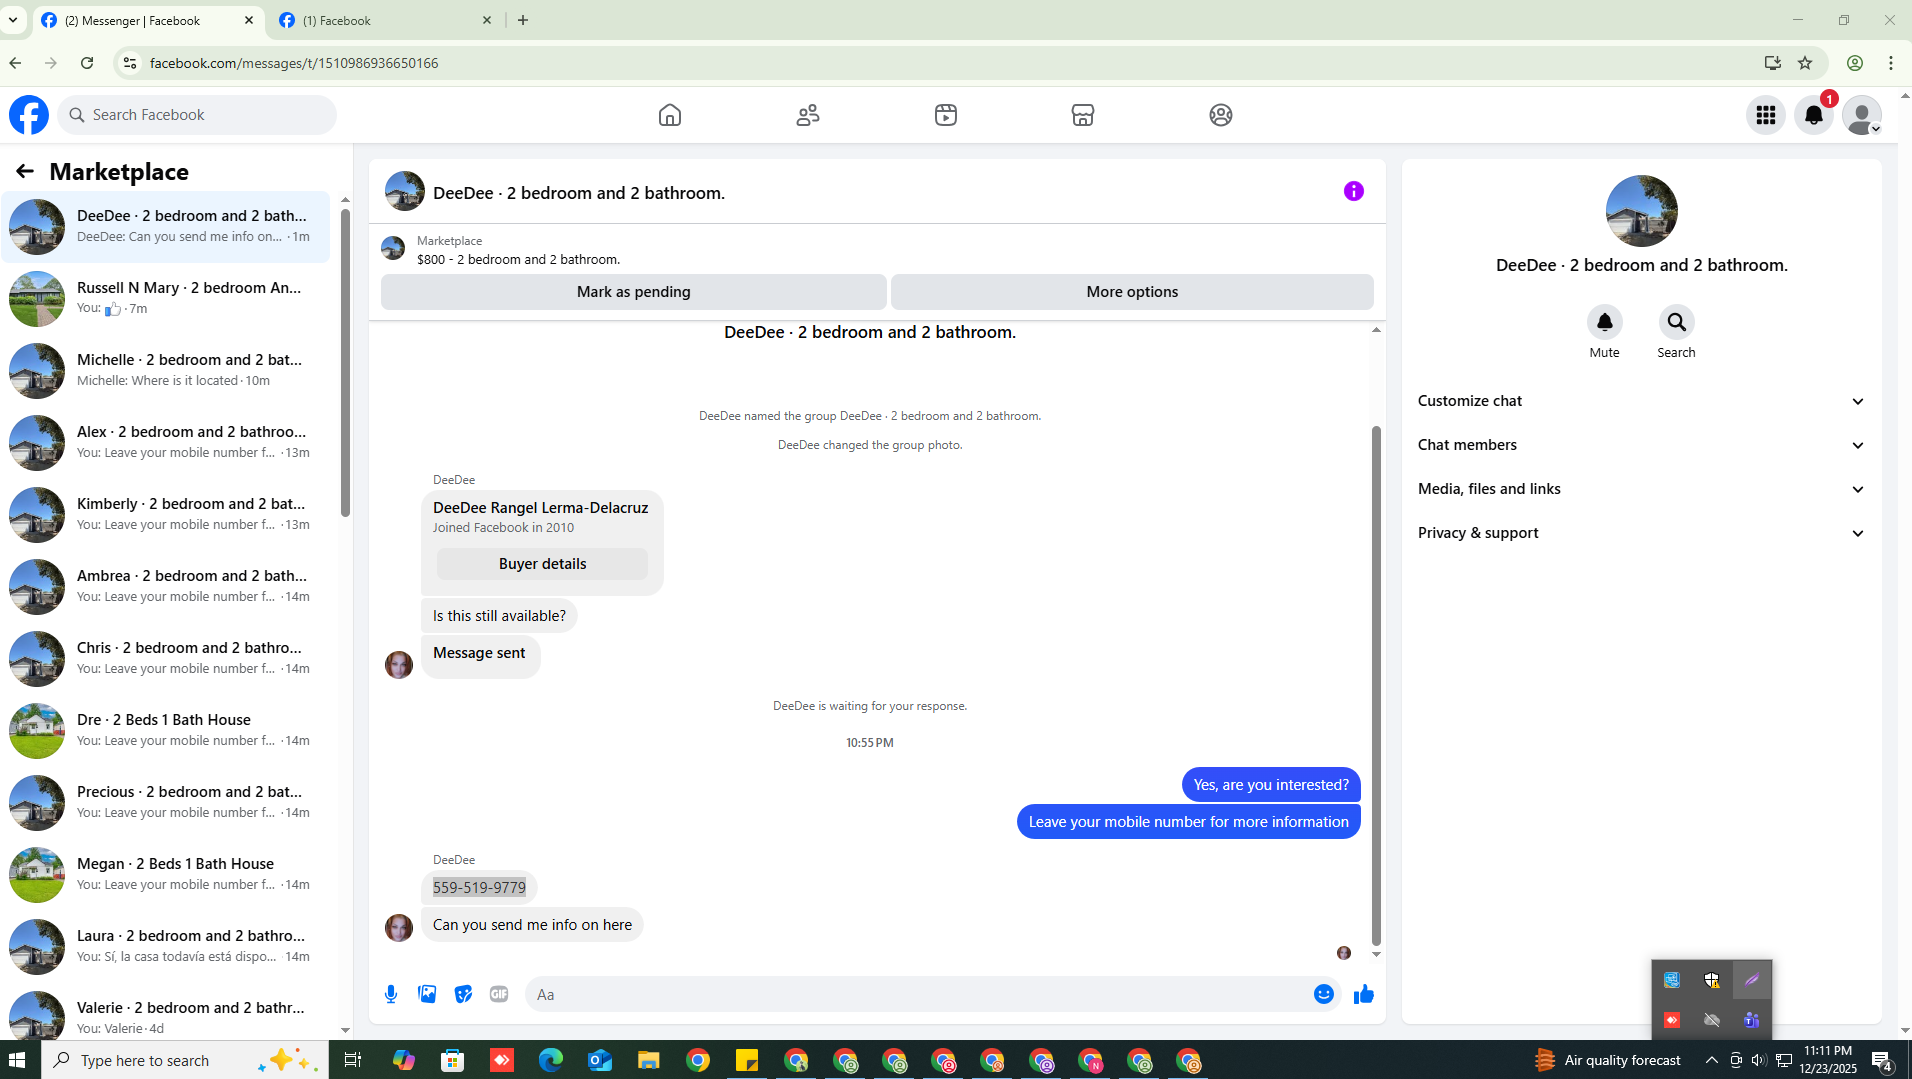Open Friends icon in top nav
The height and width of the screenshot is (1079, 1912).
pos(808,115)
